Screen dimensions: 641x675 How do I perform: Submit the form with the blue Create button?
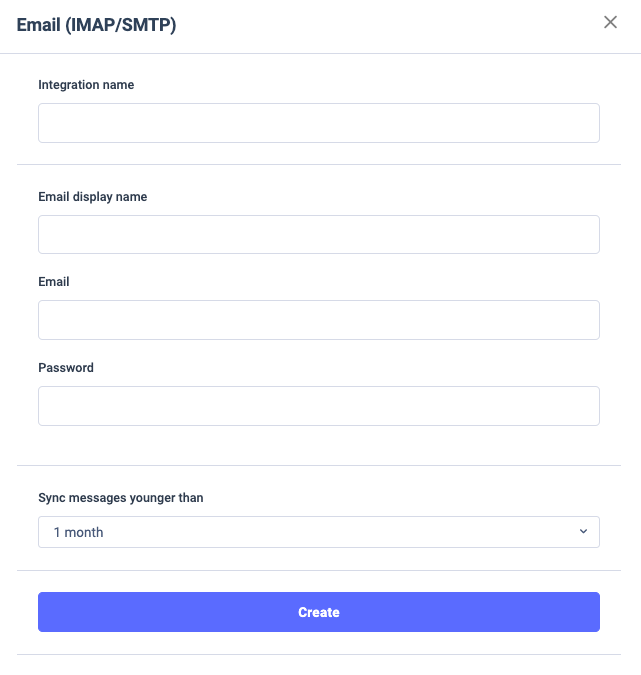click(x=318, y=612)
